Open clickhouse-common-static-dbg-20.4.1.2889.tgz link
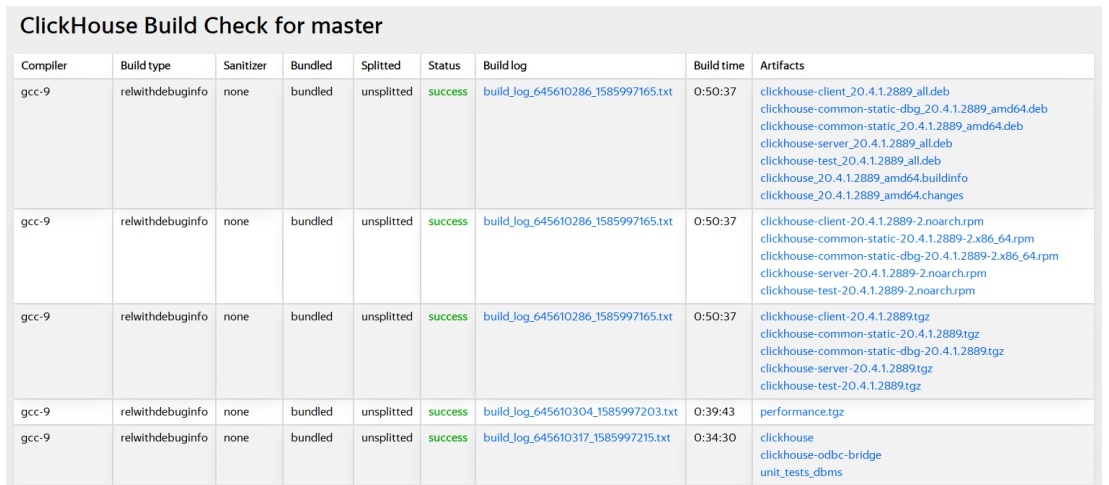 tap(882, 351)
